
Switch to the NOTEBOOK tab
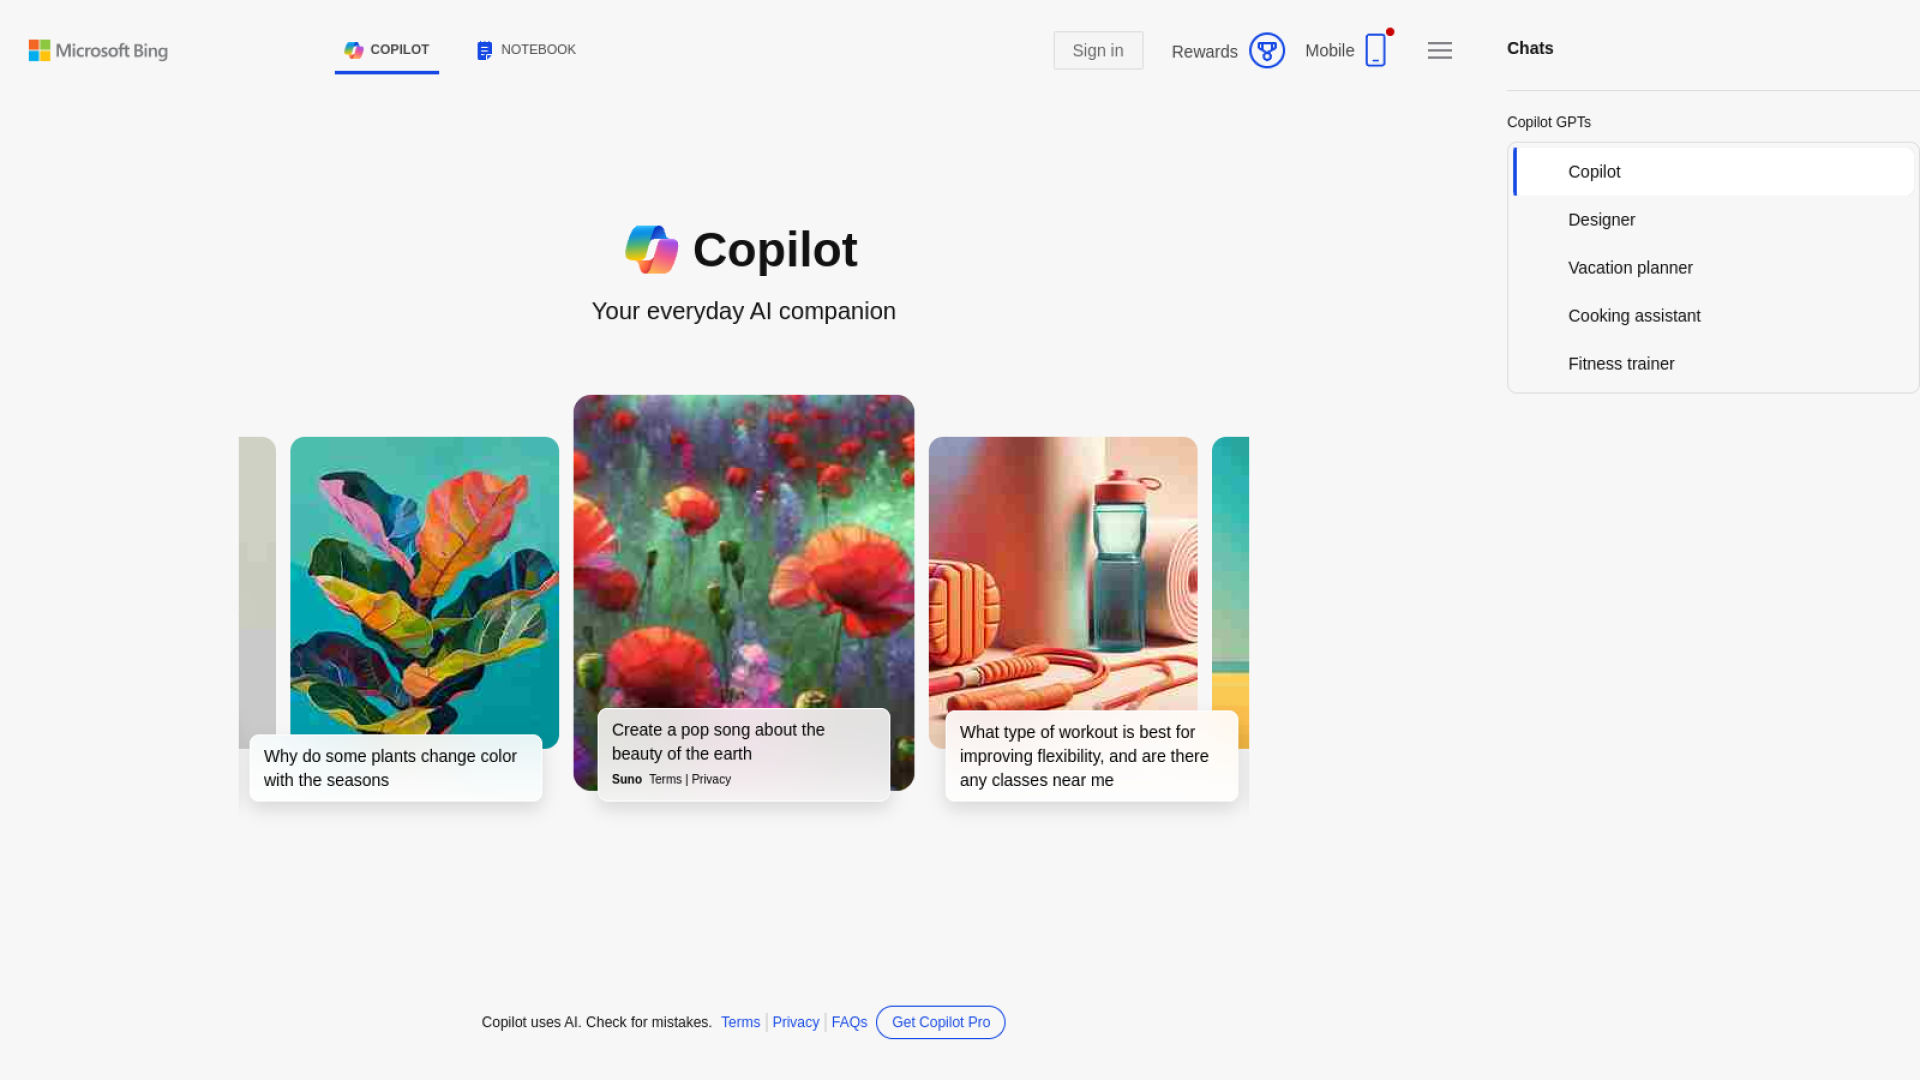pyautogui.click(x=527, y=50)
